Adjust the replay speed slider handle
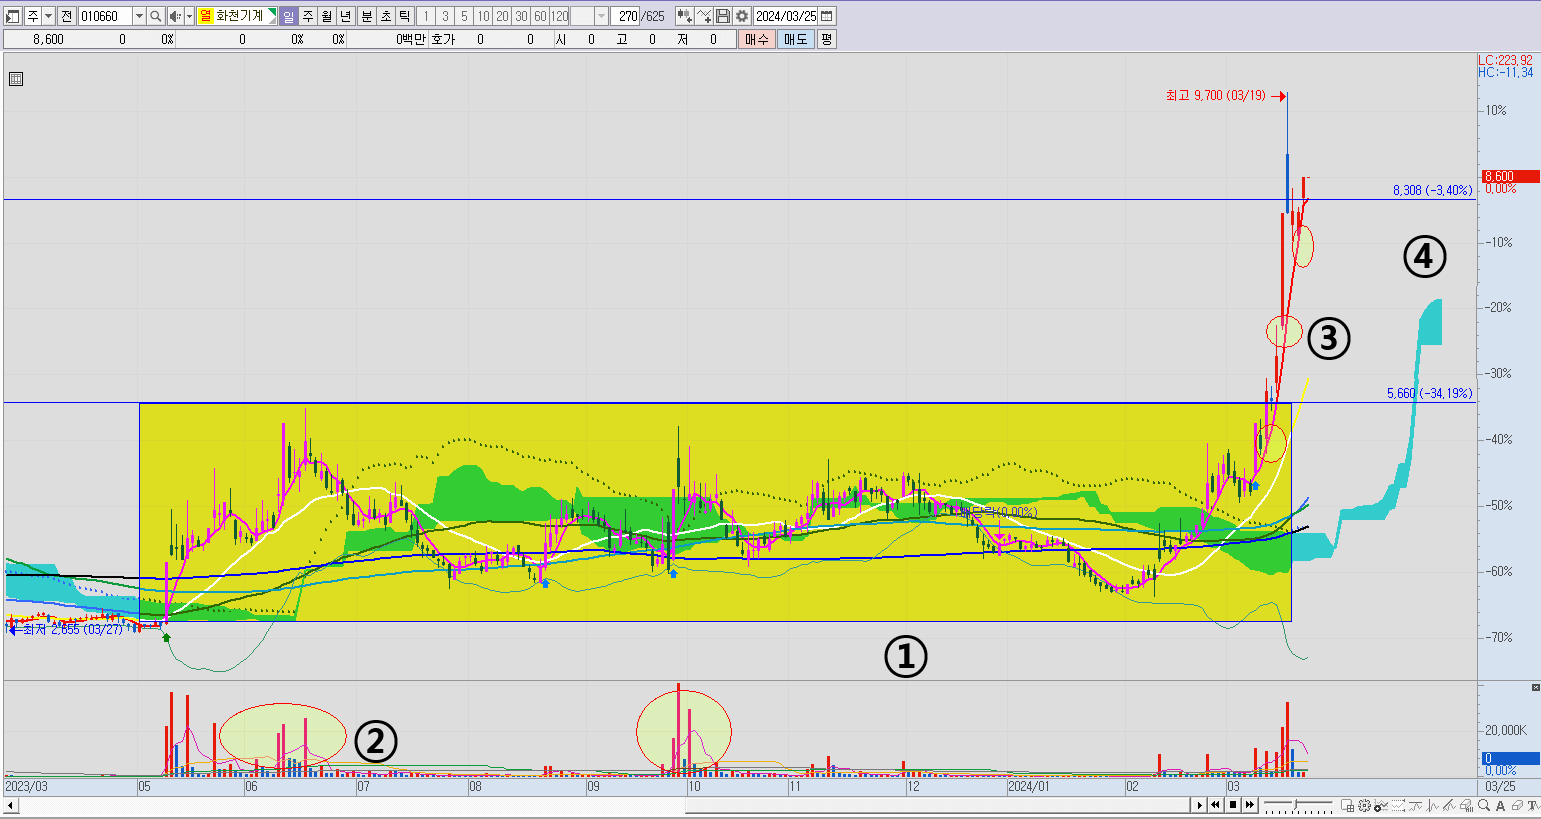The width and height of the screenshot is (1541, 819). click(1295, 803)
